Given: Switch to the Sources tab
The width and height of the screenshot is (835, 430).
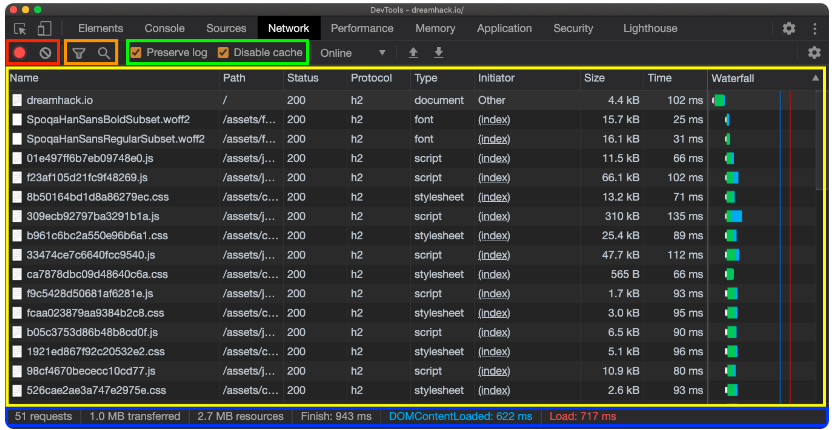Looking at the screenshot, I should [x=226, y=28].
